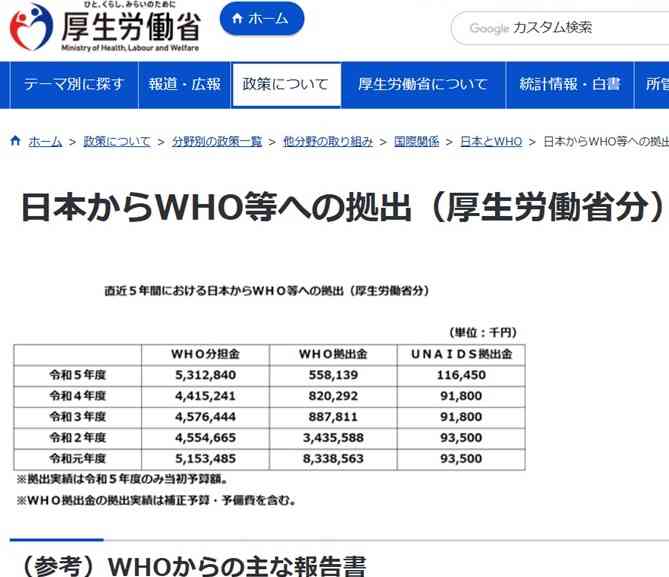The width and height of the screenshot is (669, 577).
Task: Open the 厚生労働省について menu
Action: (x=423, y=85)
